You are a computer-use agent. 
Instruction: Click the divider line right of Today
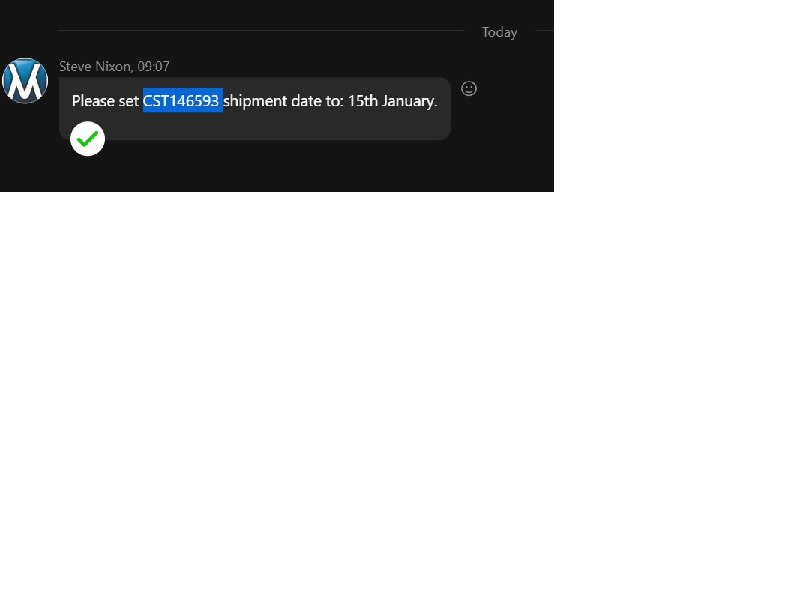point(544,30)
